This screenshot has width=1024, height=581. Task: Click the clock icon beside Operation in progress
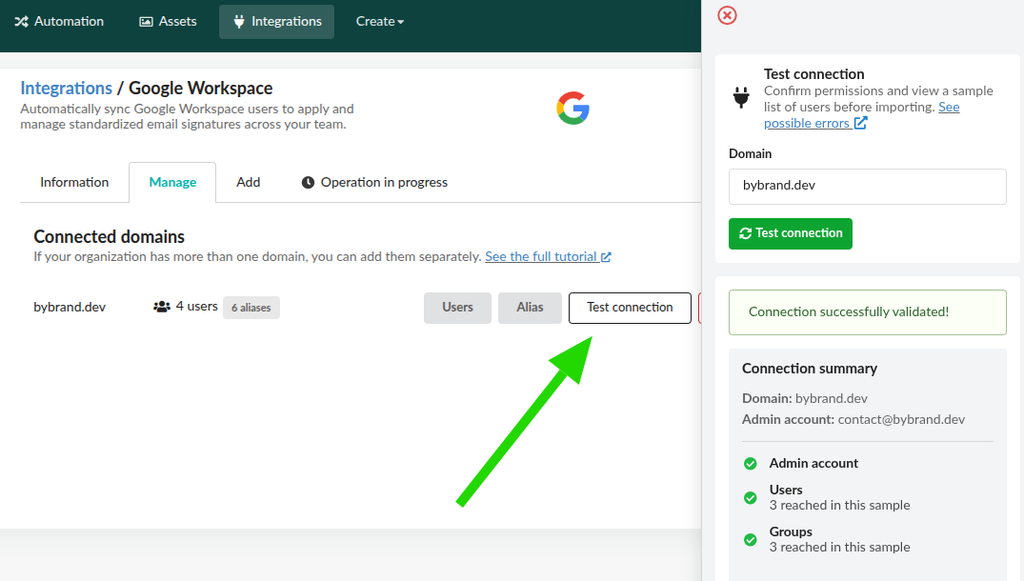click(x=308, y=183)
